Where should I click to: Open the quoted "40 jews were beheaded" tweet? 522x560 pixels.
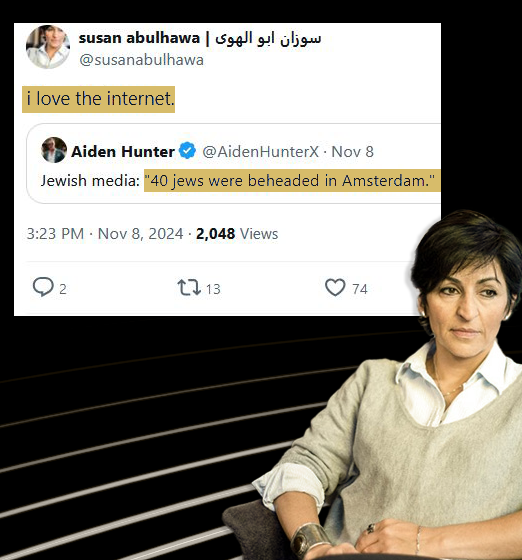coord(234,164)
